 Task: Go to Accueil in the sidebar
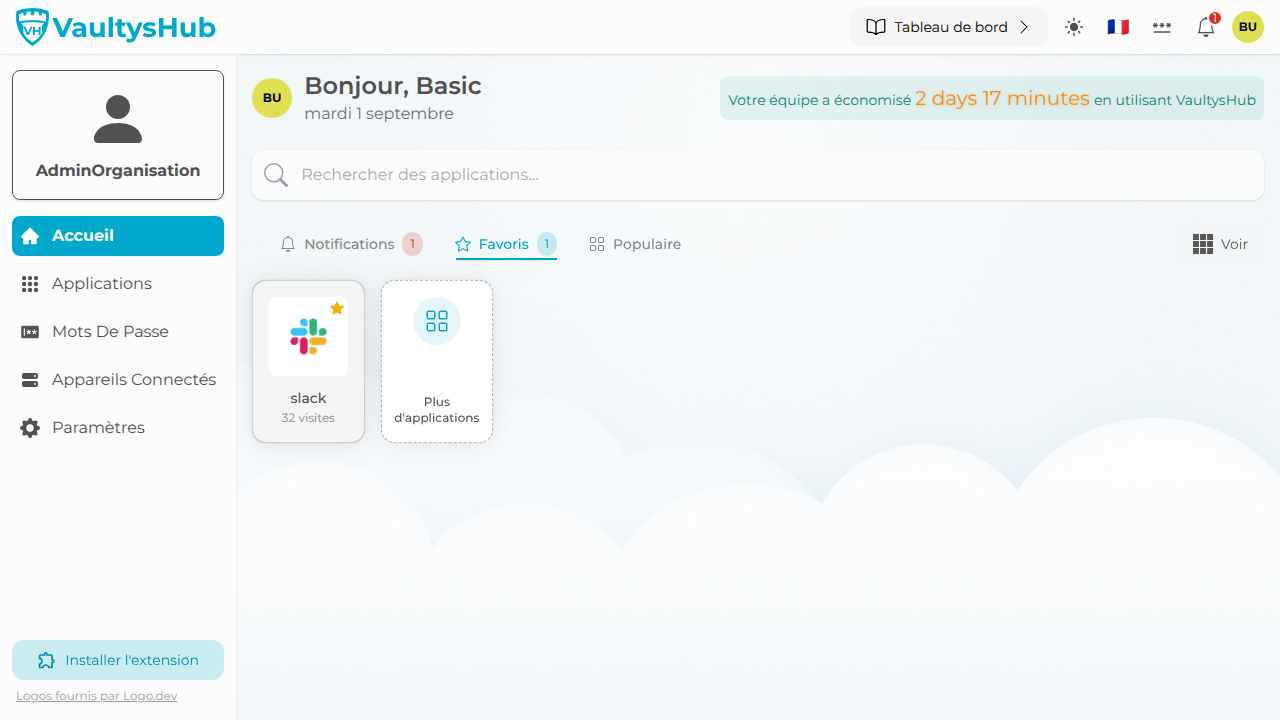point(118,236)
